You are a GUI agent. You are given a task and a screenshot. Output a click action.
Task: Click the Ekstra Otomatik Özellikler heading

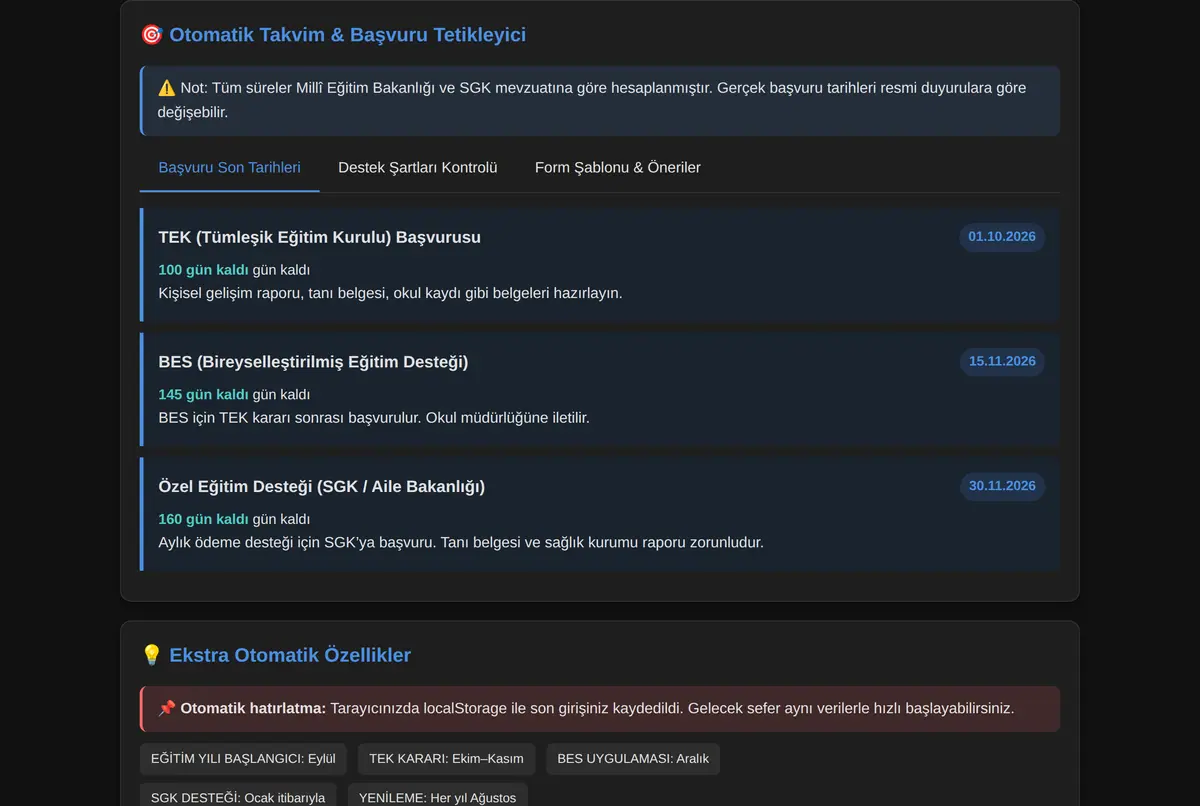290,655
